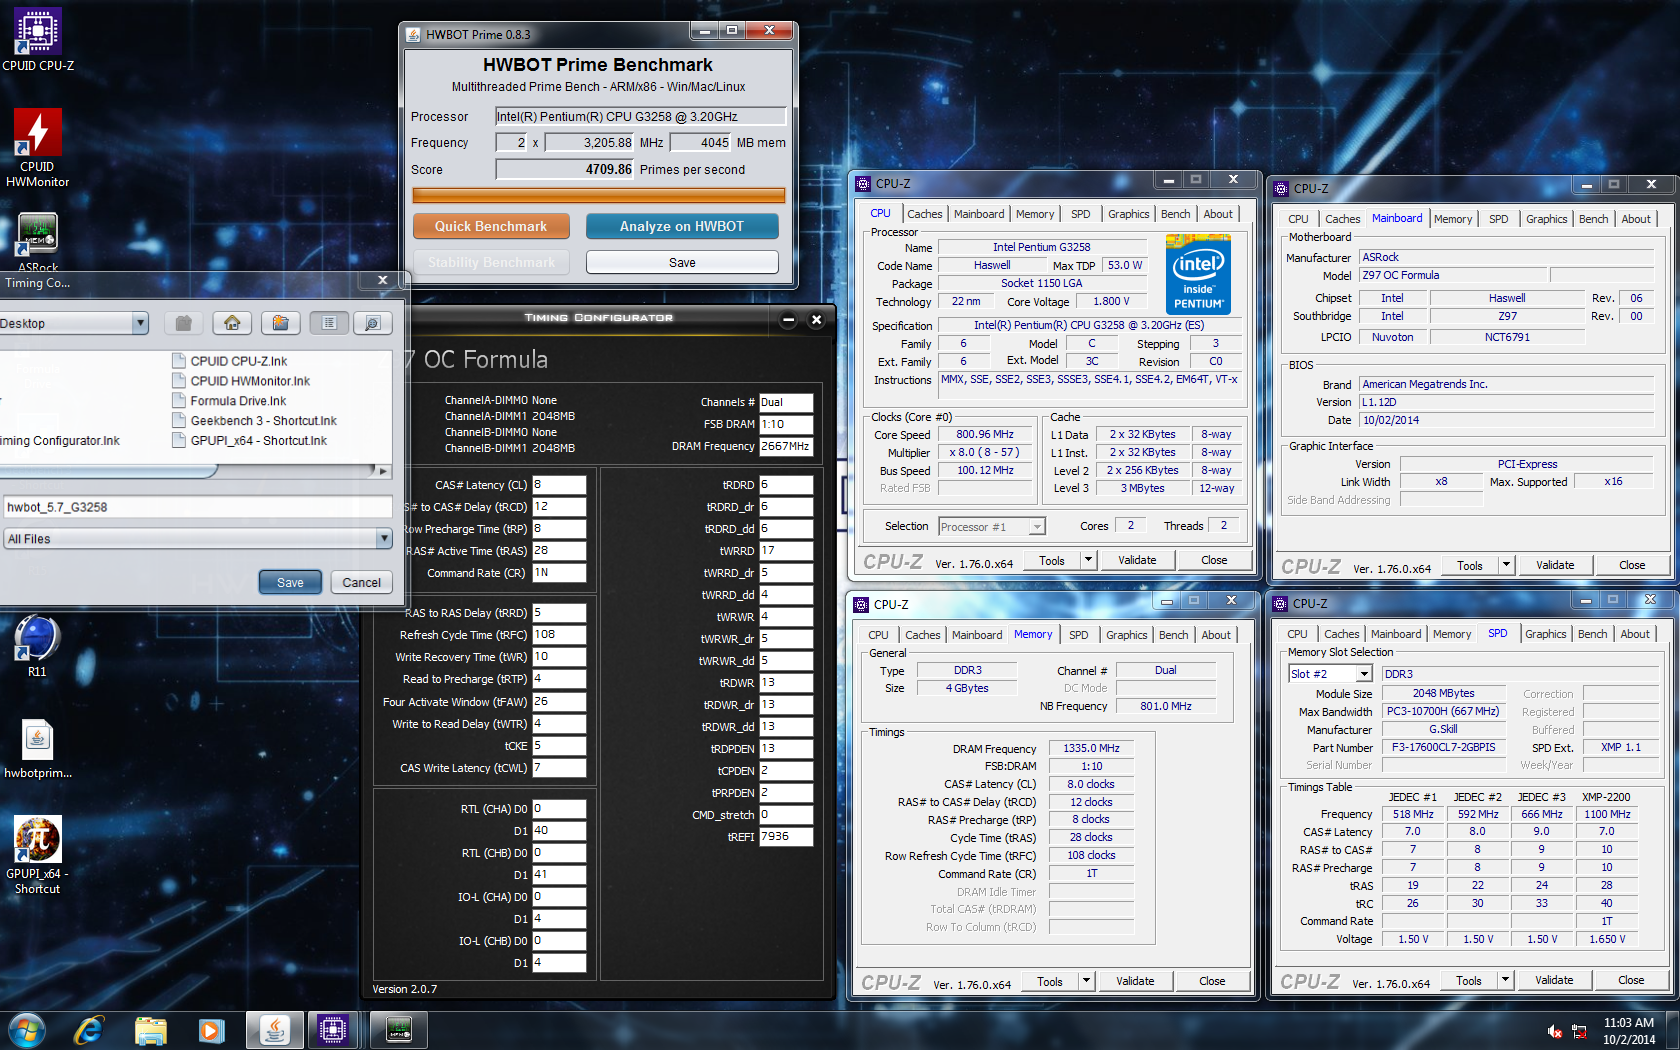
Task: Click the Refresh Cycle Time (tRFC) field
Action: (x=559, y=635)
